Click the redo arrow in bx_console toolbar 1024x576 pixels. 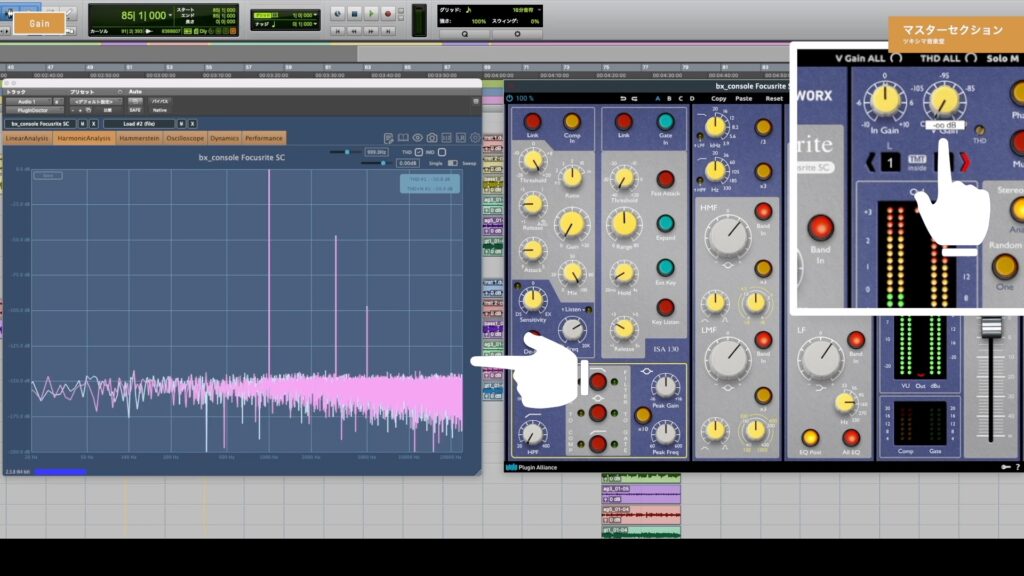[x=633, y=99]
